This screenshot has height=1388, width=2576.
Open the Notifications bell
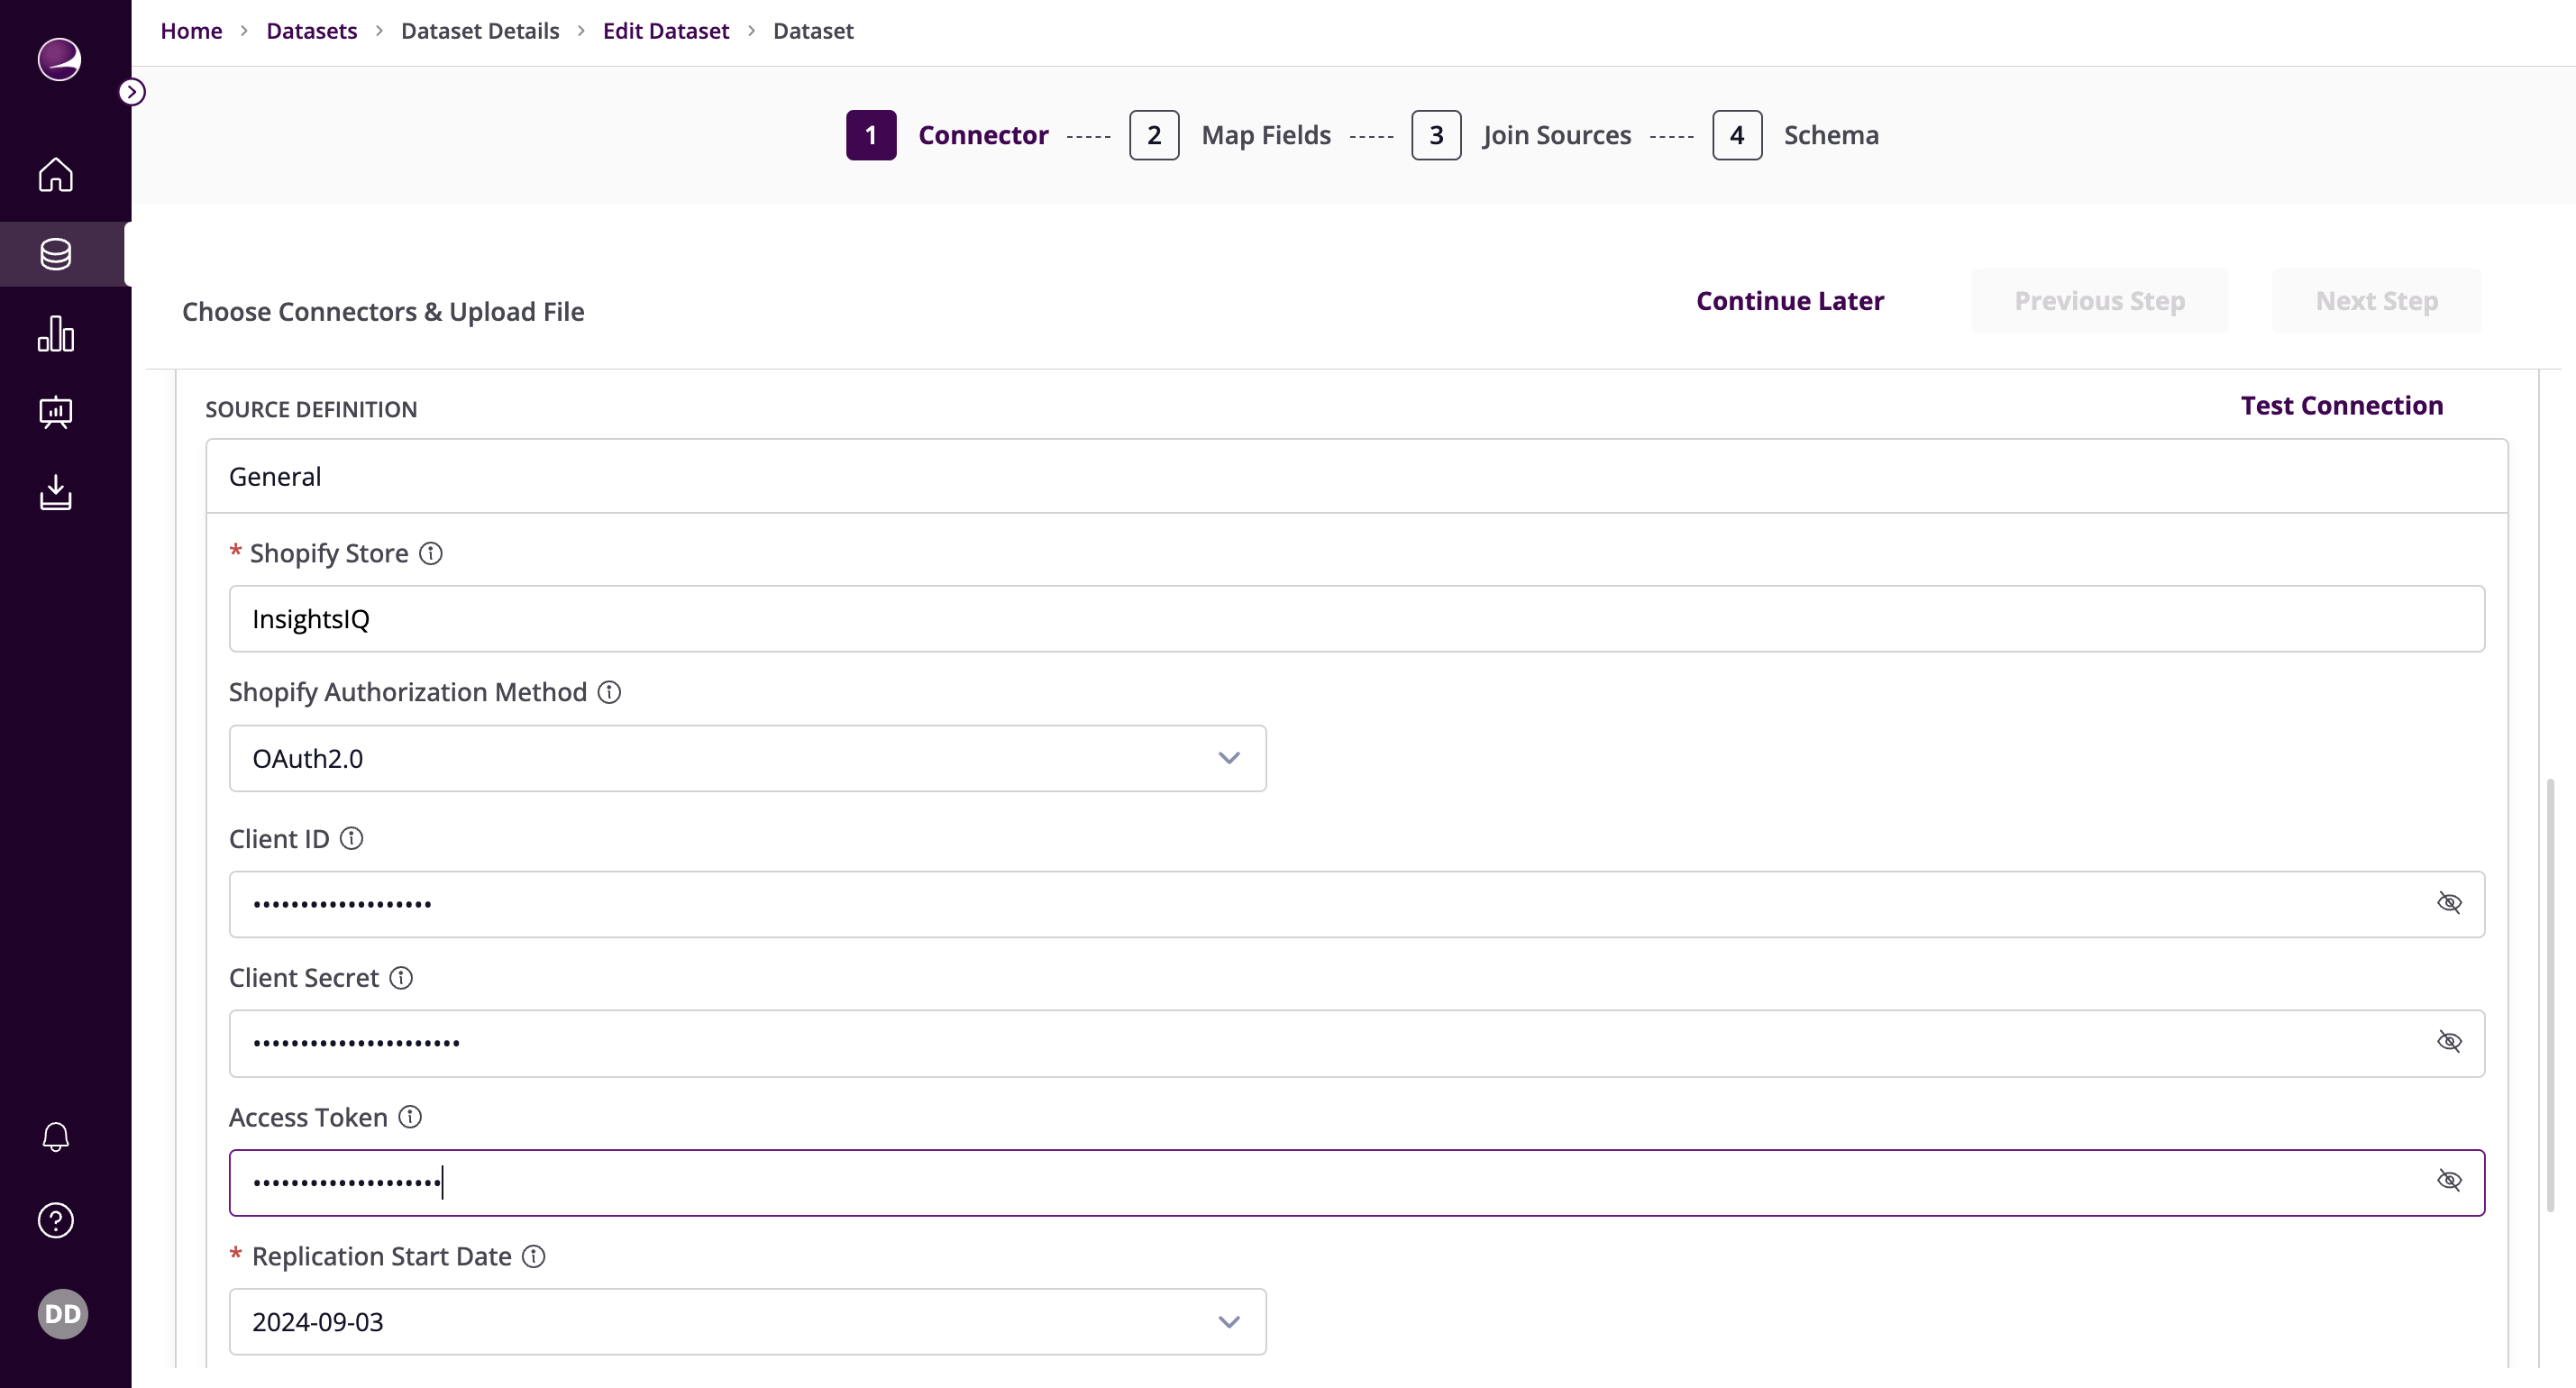pyautogui.click(x=55, y=1137)
